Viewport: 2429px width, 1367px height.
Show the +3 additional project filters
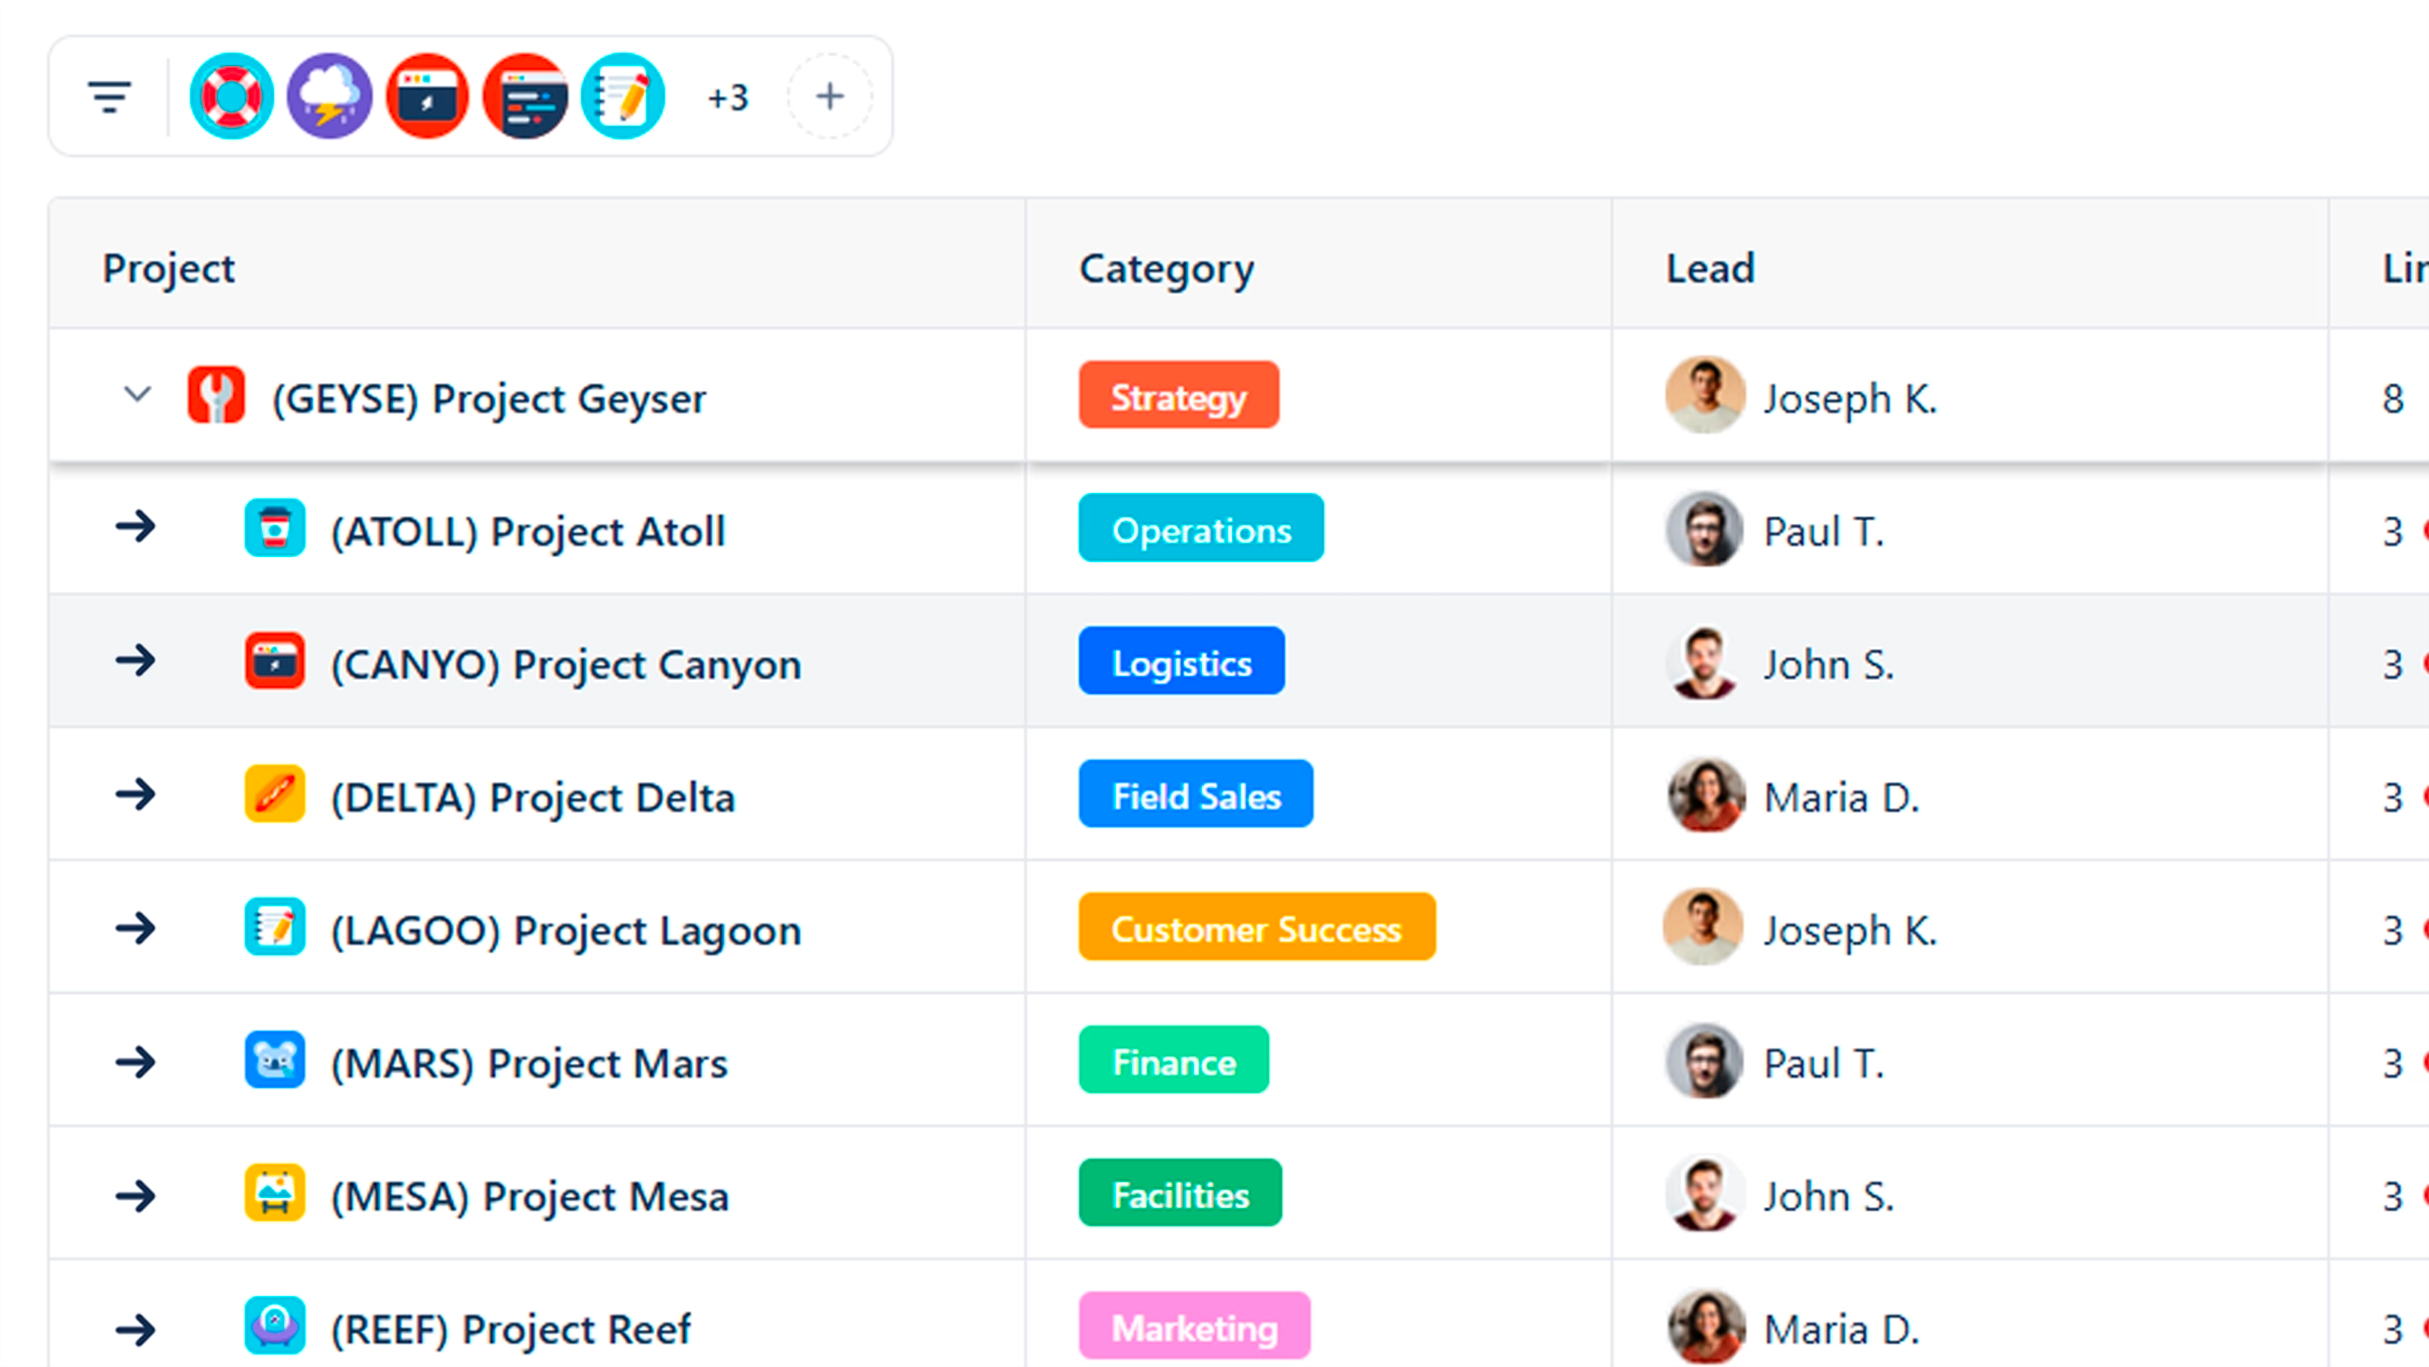click(x=727, y=98)
